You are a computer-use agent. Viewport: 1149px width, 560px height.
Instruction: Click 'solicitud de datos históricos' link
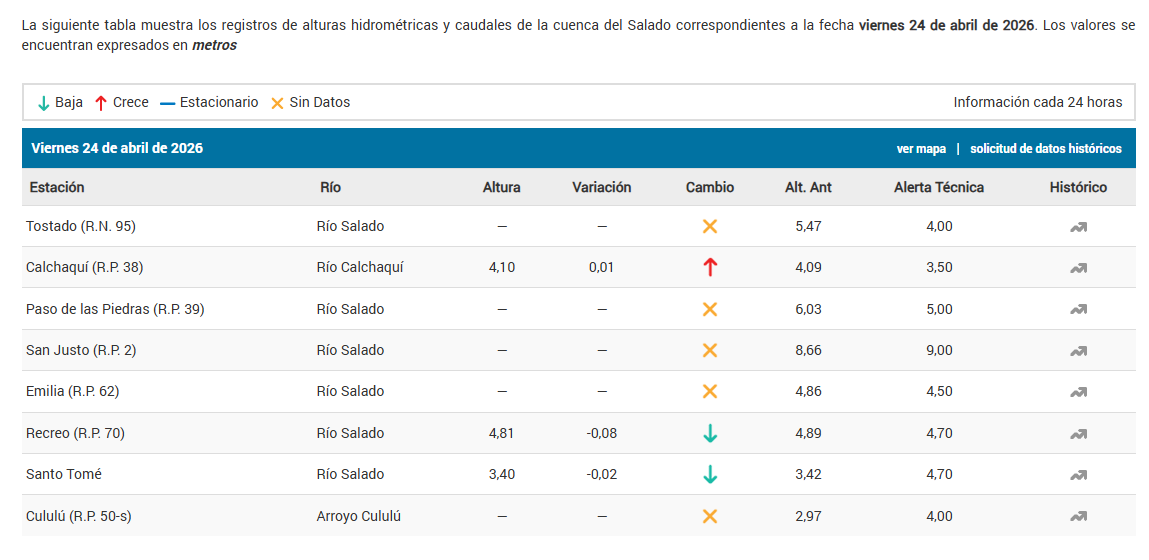click(1045, 149)
